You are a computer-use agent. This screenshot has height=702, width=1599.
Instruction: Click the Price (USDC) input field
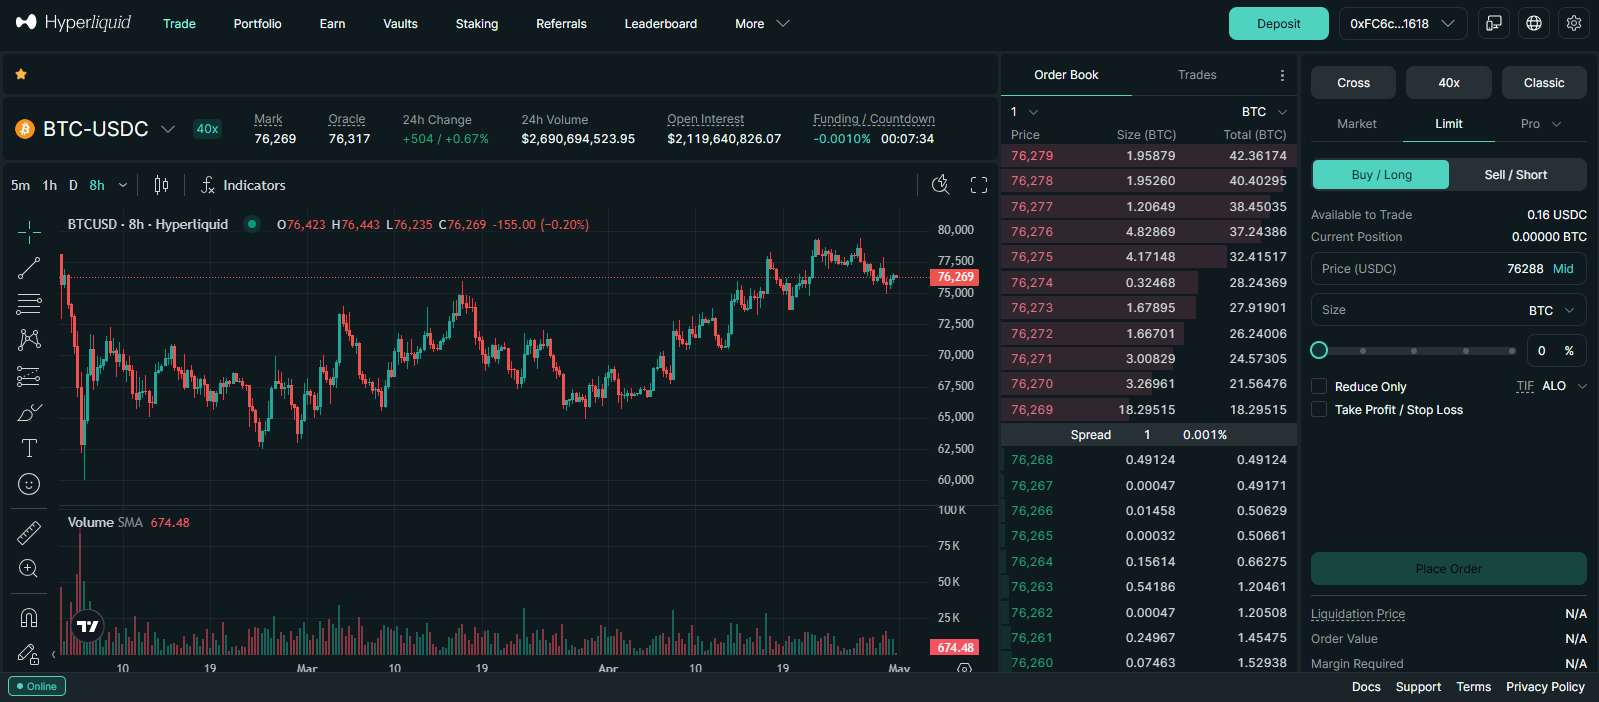pyautogui.click(x=1449, y=269)
